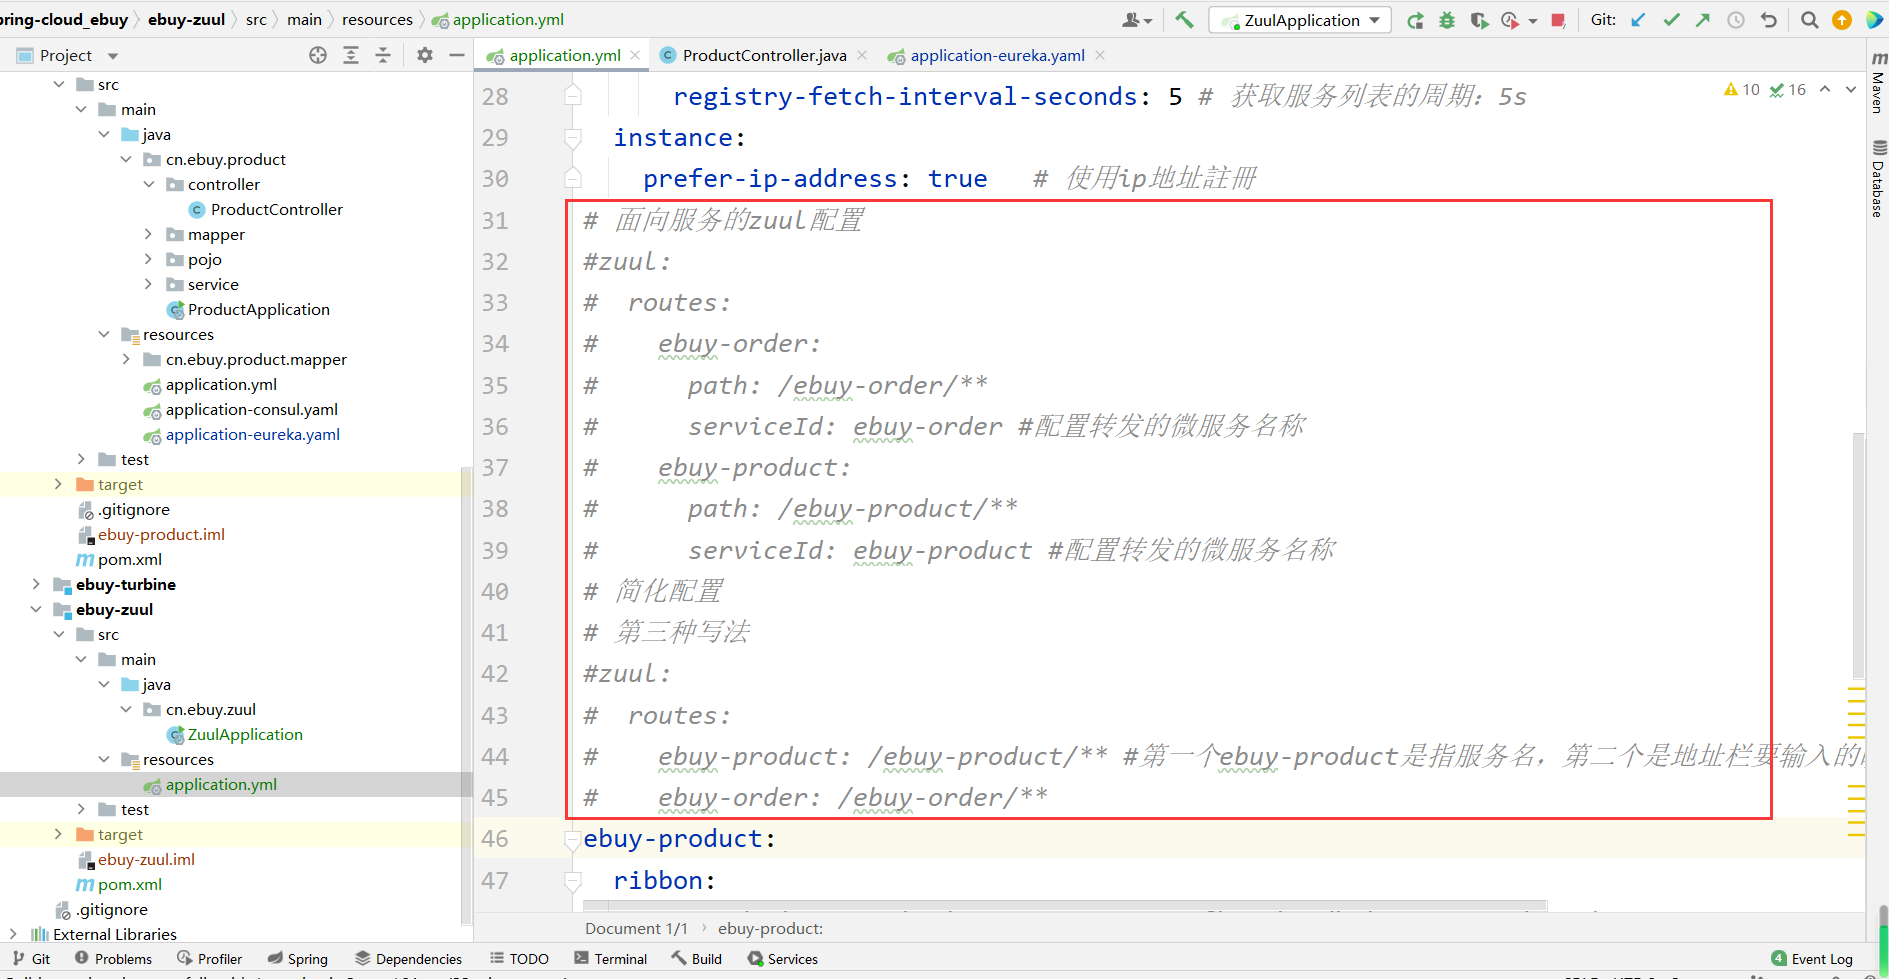Open the Profiler tool window
This screenshot has width=1889, height=979.
click(209, 958)
